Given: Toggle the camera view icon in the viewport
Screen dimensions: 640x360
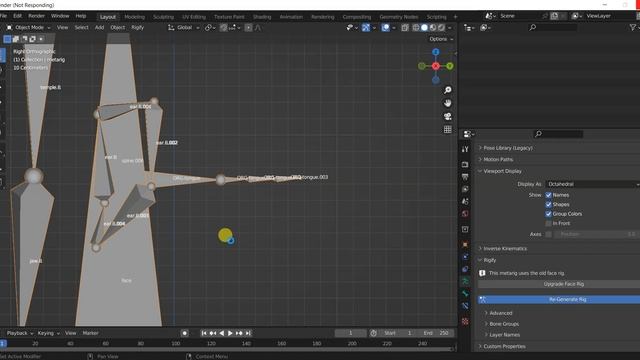Looking at the screenshot, I should 448,116.
